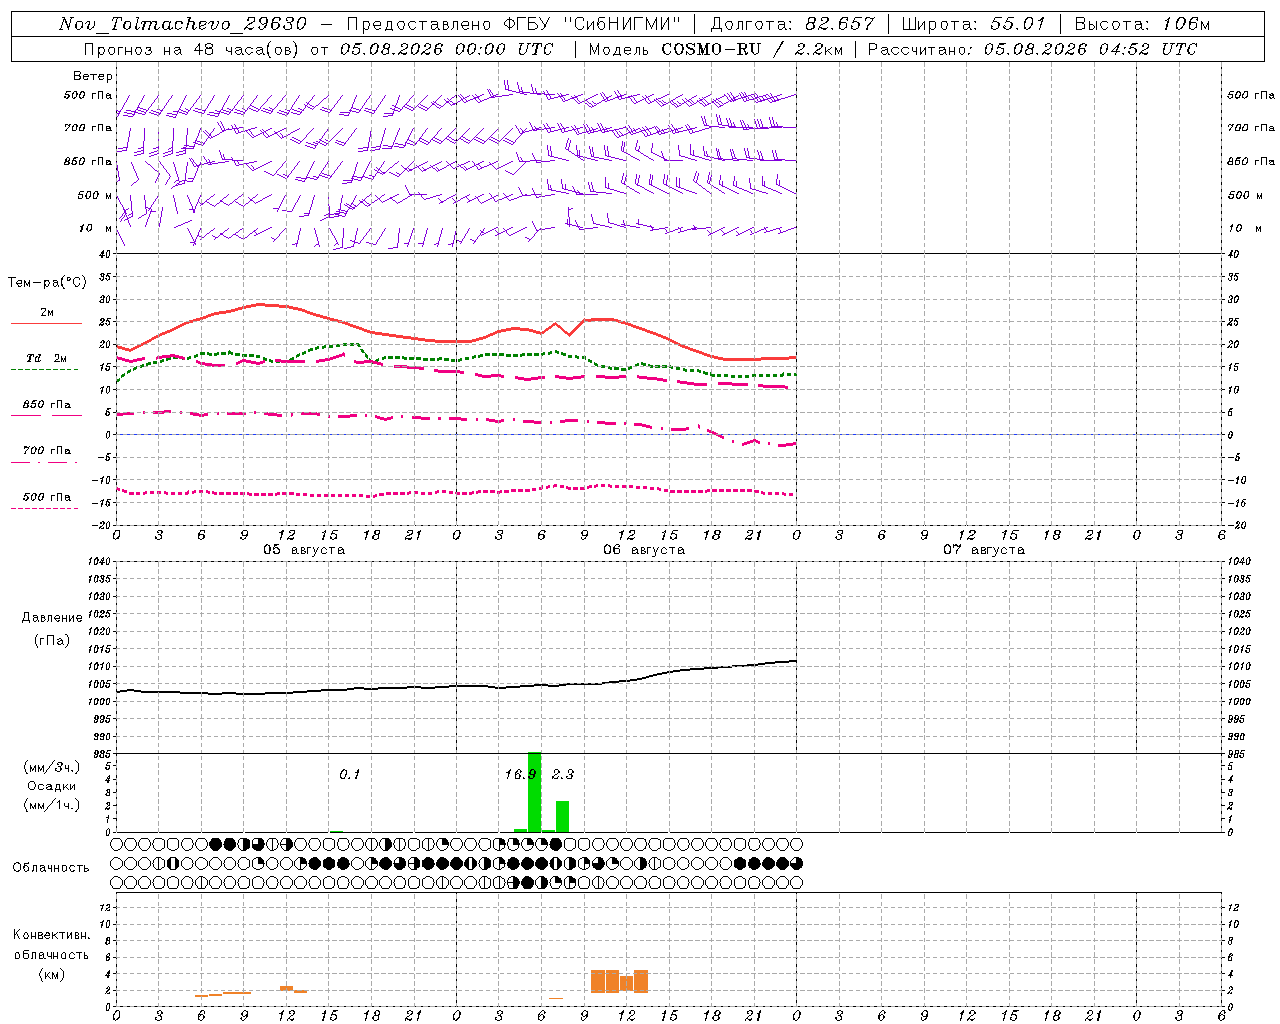Click the Nov_Tolmachevo_29630 station title
This screenshot has width=1280, height=1024.
(183, 24)
